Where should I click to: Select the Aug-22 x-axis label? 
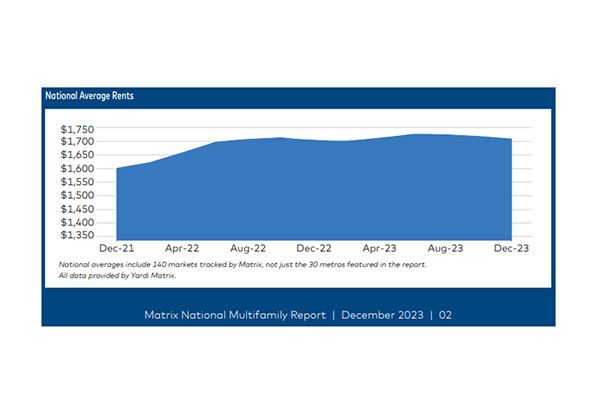247,248
